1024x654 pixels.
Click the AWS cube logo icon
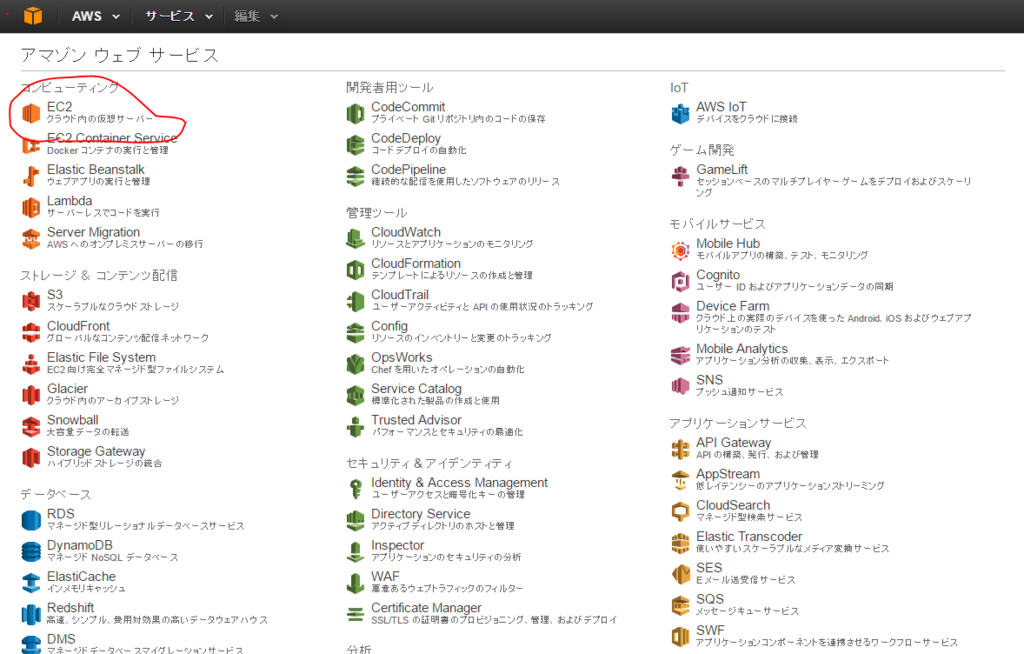point(33,16)
